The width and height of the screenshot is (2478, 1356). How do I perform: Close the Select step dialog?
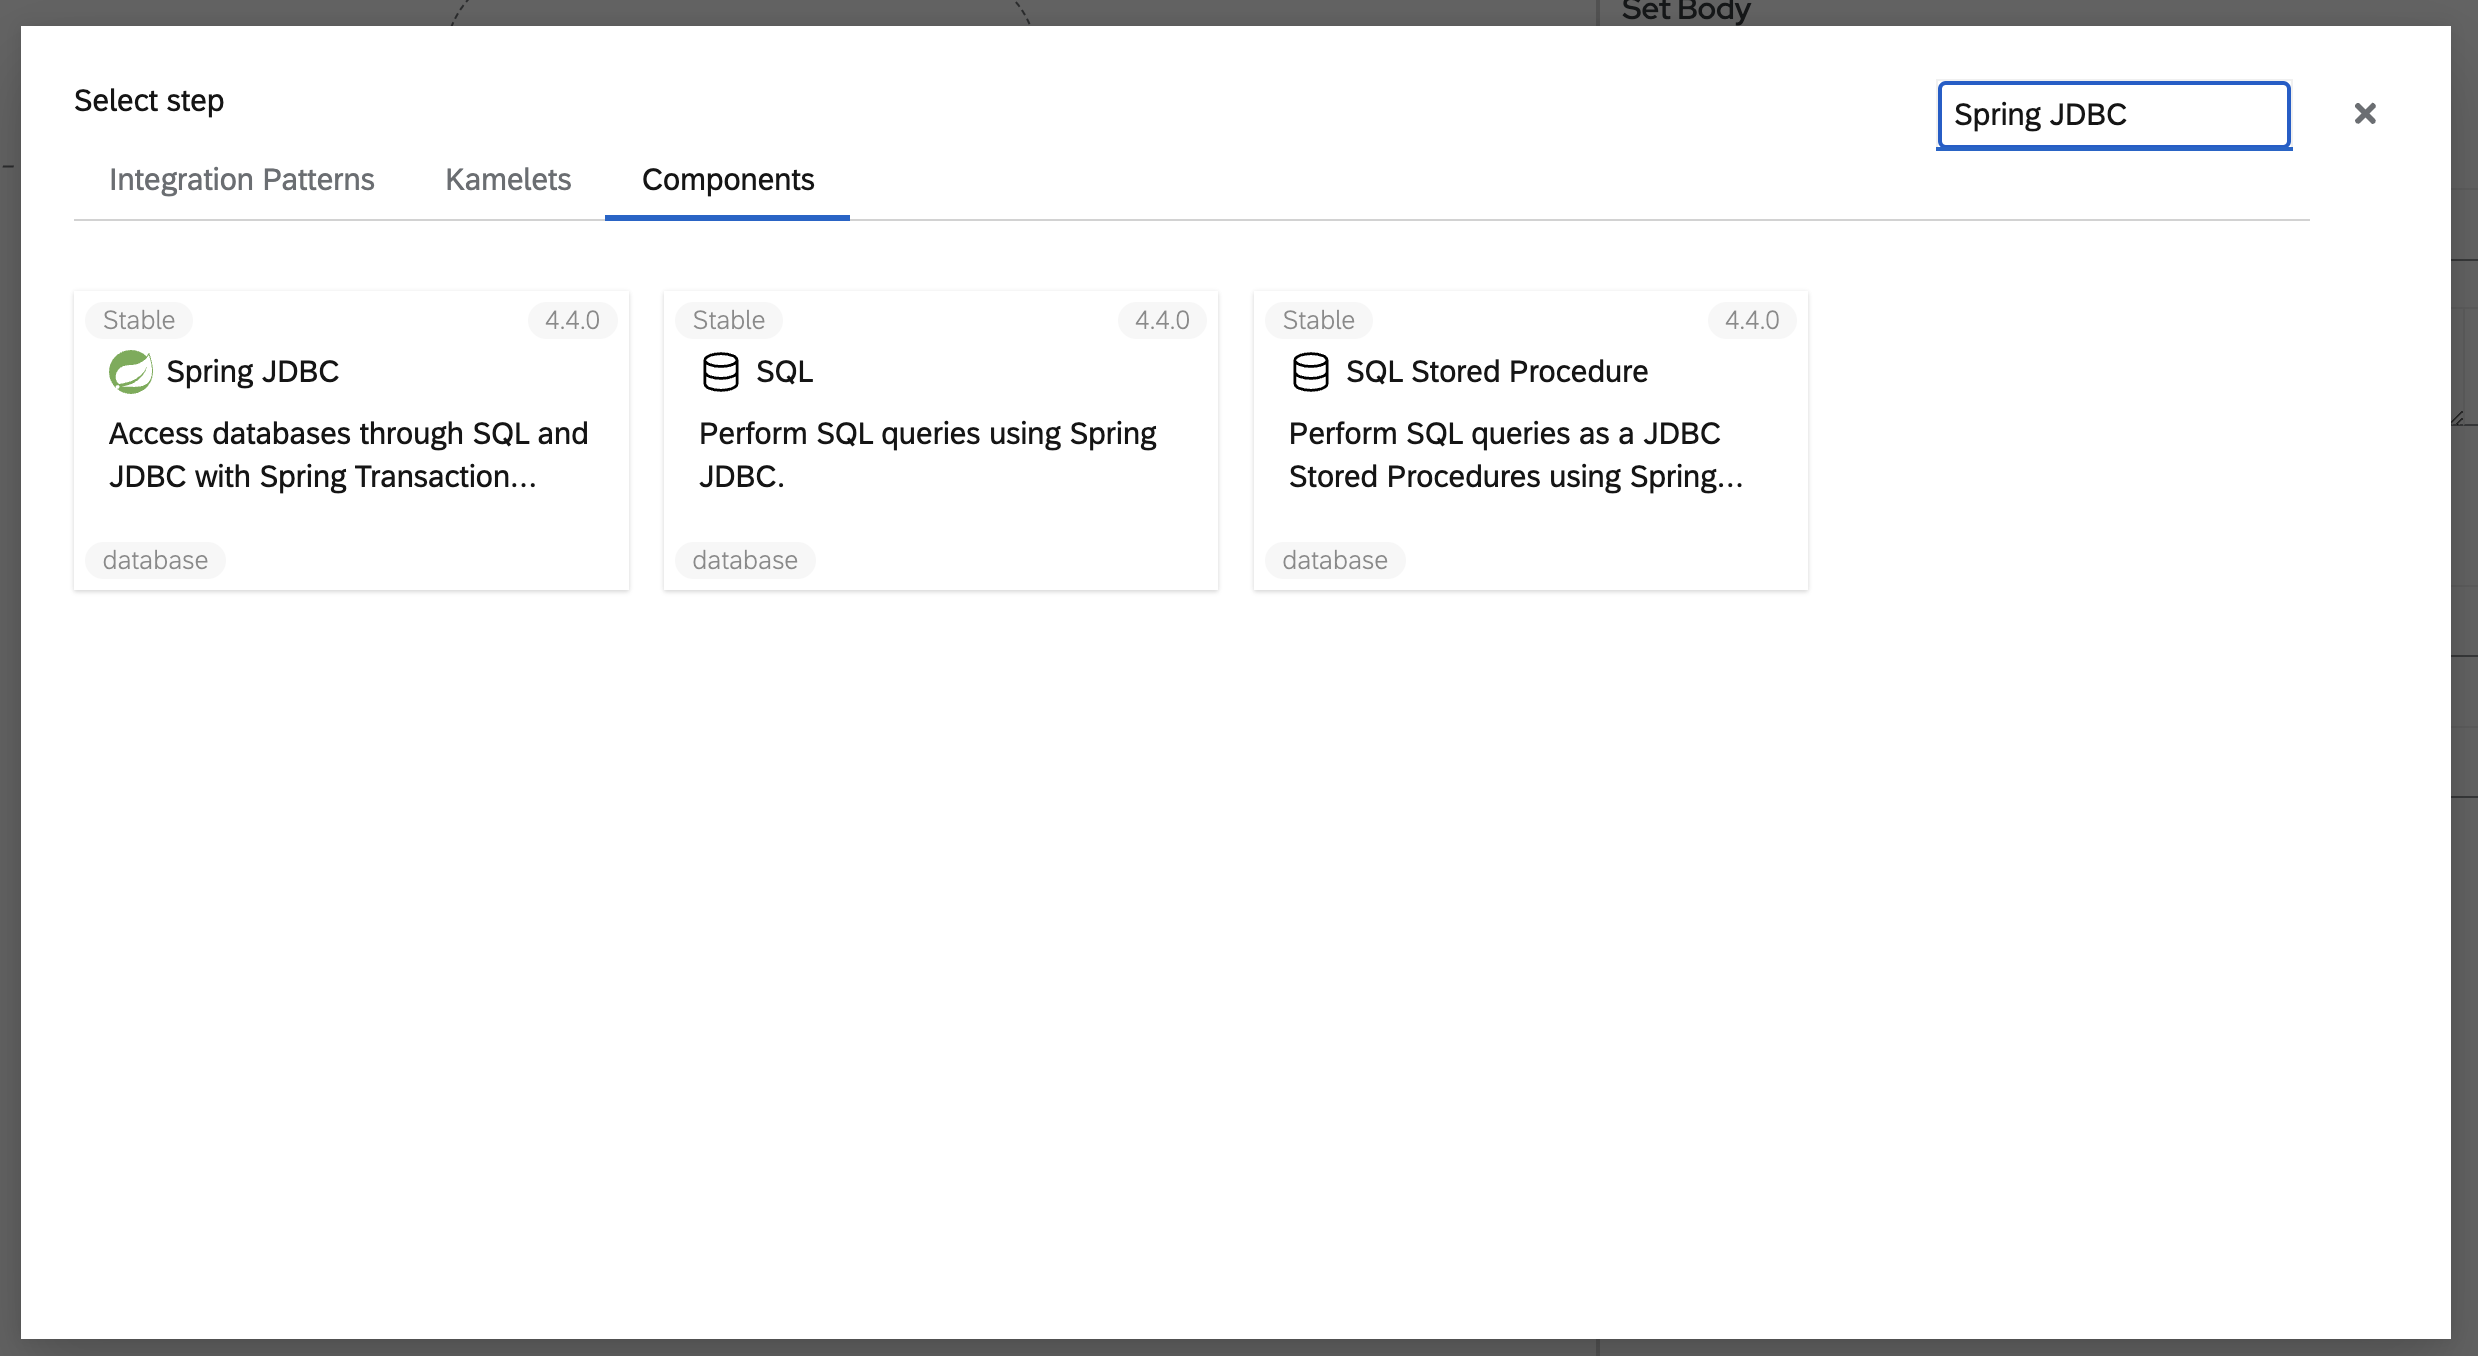2365,114
